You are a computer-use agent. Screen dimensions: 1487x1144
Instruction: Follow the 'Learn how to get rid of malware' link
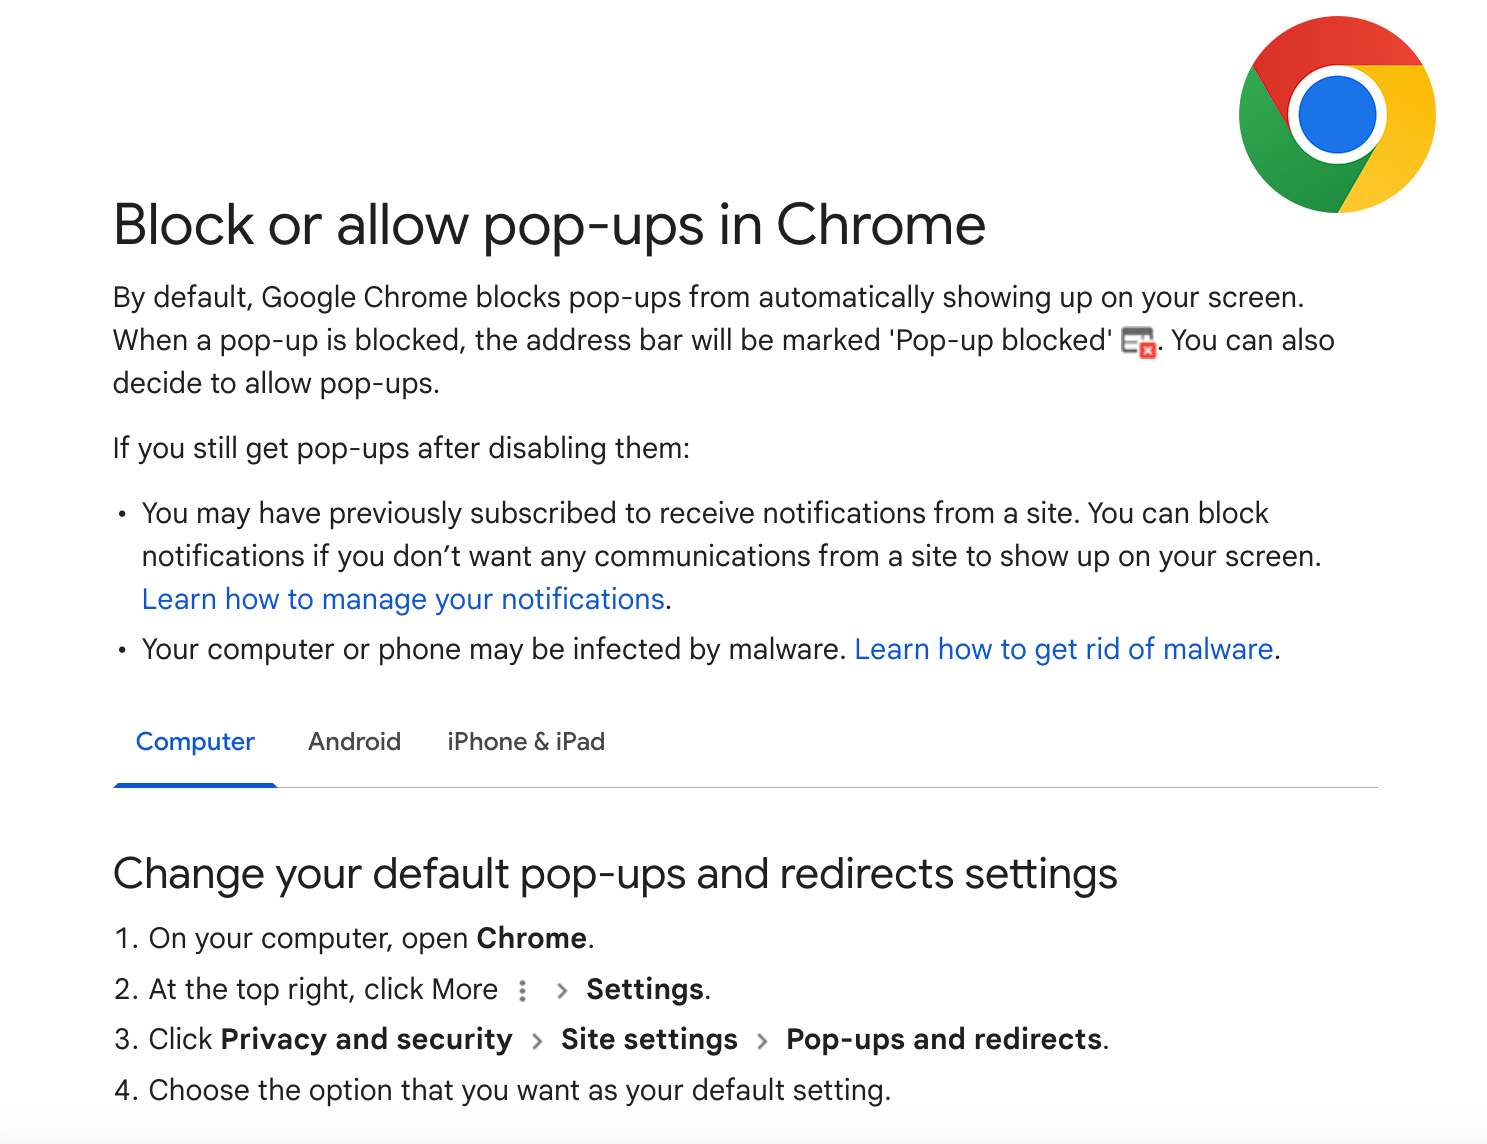pos(1063,649)
